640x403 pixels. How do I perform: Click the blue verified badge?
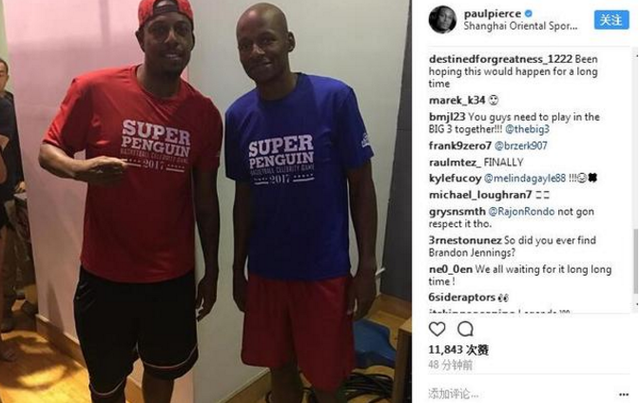point(528,13)
